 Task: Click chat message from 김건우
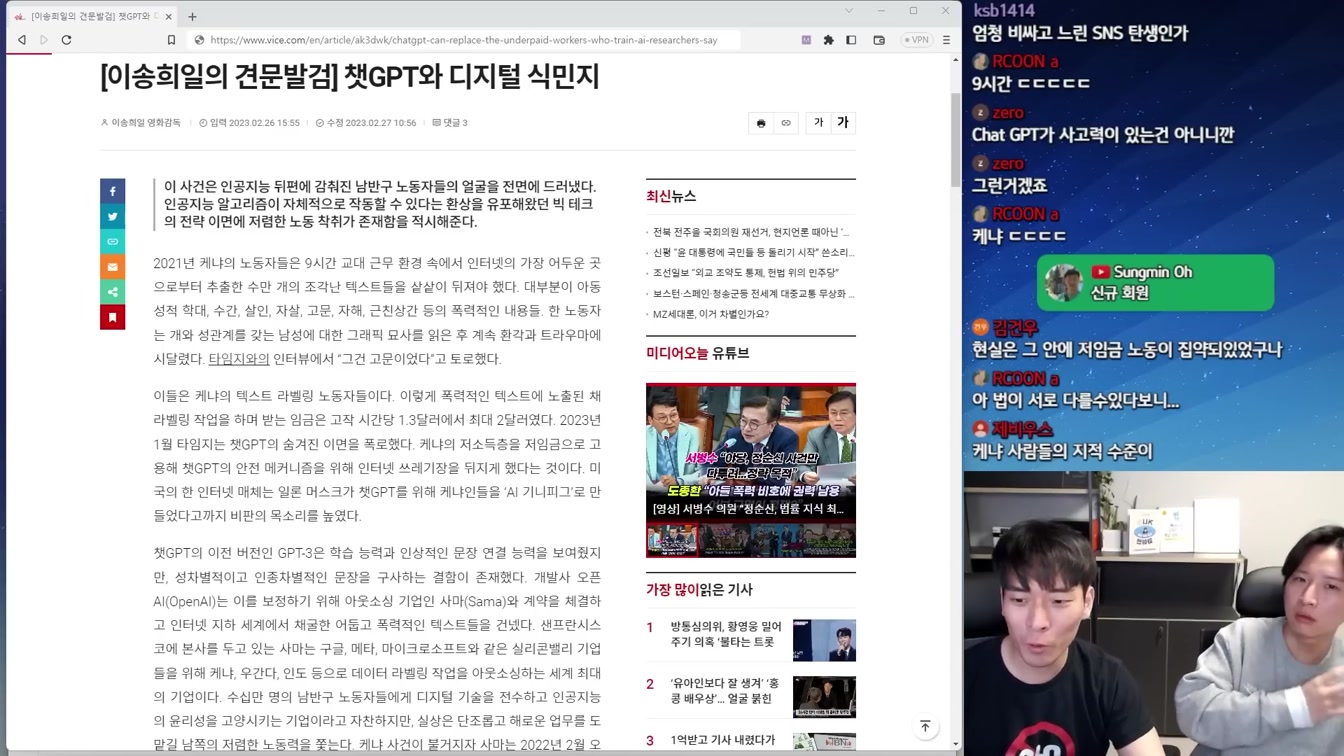click(x=1127, y=350)
